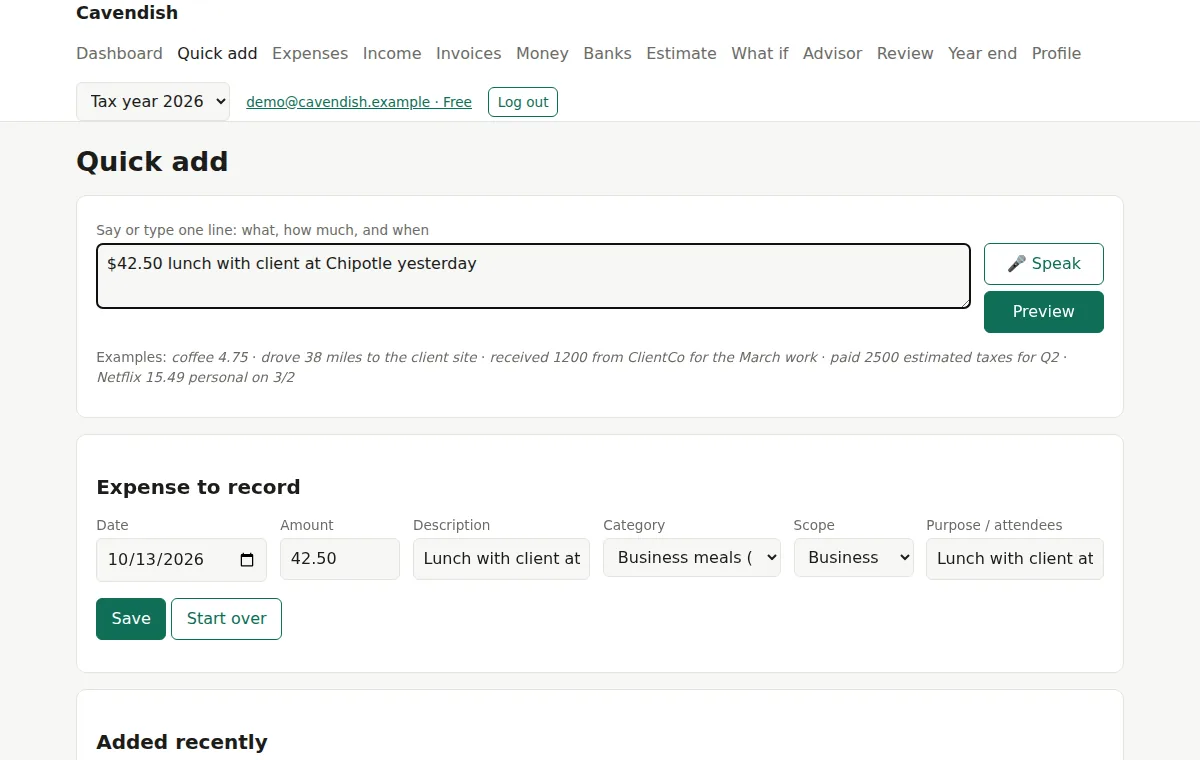The height and width of the screenshot is (760, 1200).
Task: Click the 'Quick add' page heading
Action: point(152,161)
